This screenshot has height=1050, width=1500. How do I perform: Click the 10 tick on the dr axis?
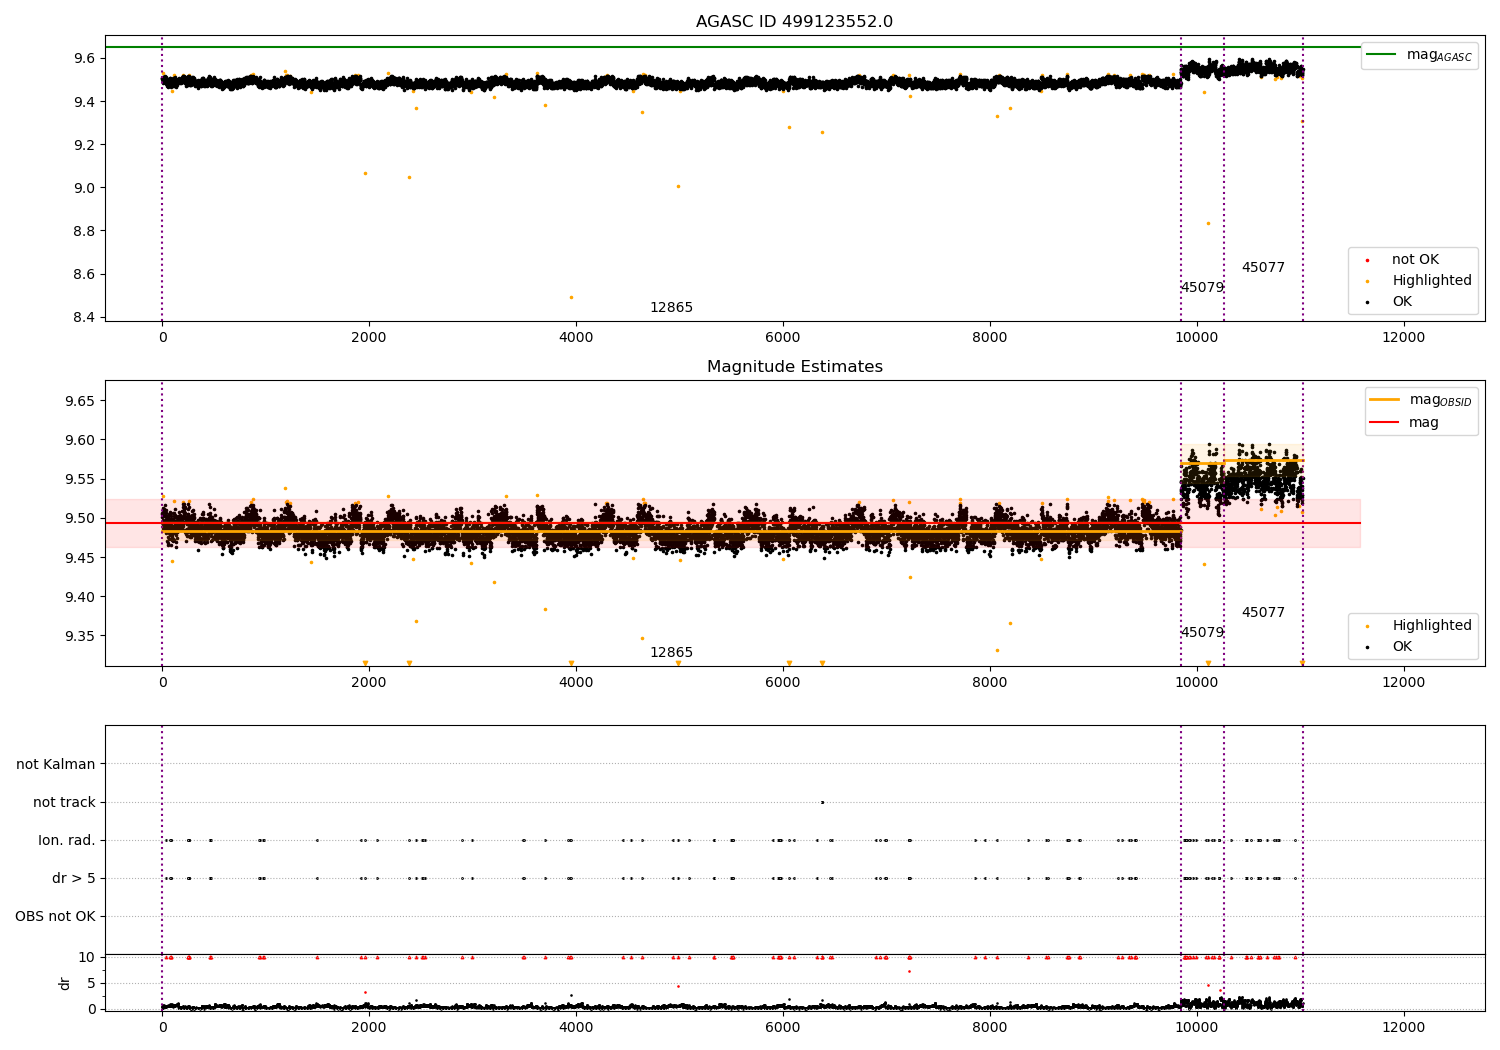pyautogui.click(x=87, y=957)
